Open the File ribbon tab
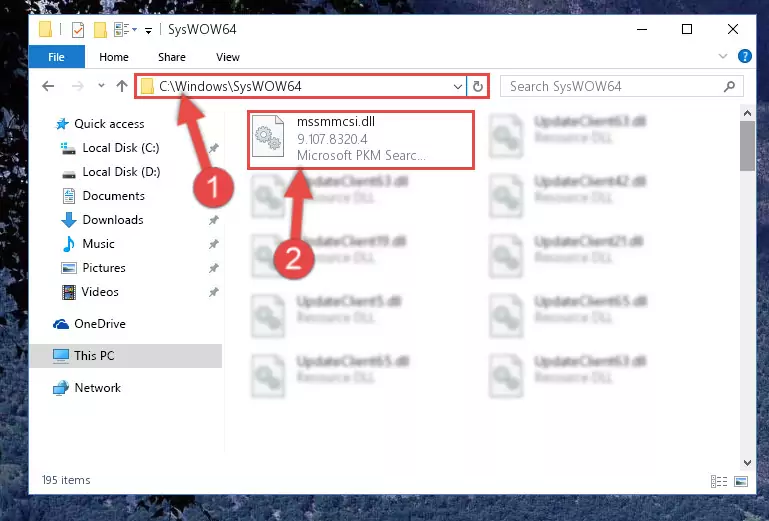 coord(56,57)
